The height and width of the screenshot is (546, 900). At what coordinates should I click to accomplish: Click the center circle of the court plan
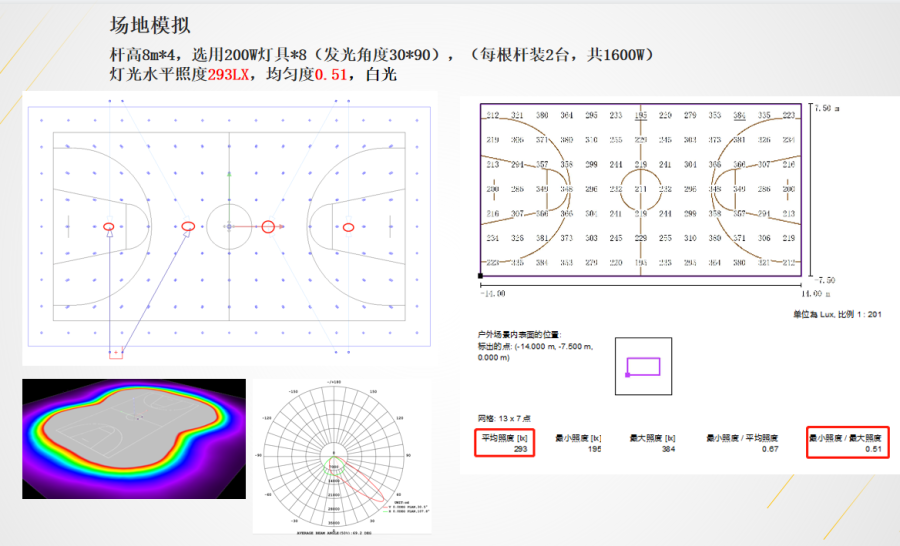[229, 227]
